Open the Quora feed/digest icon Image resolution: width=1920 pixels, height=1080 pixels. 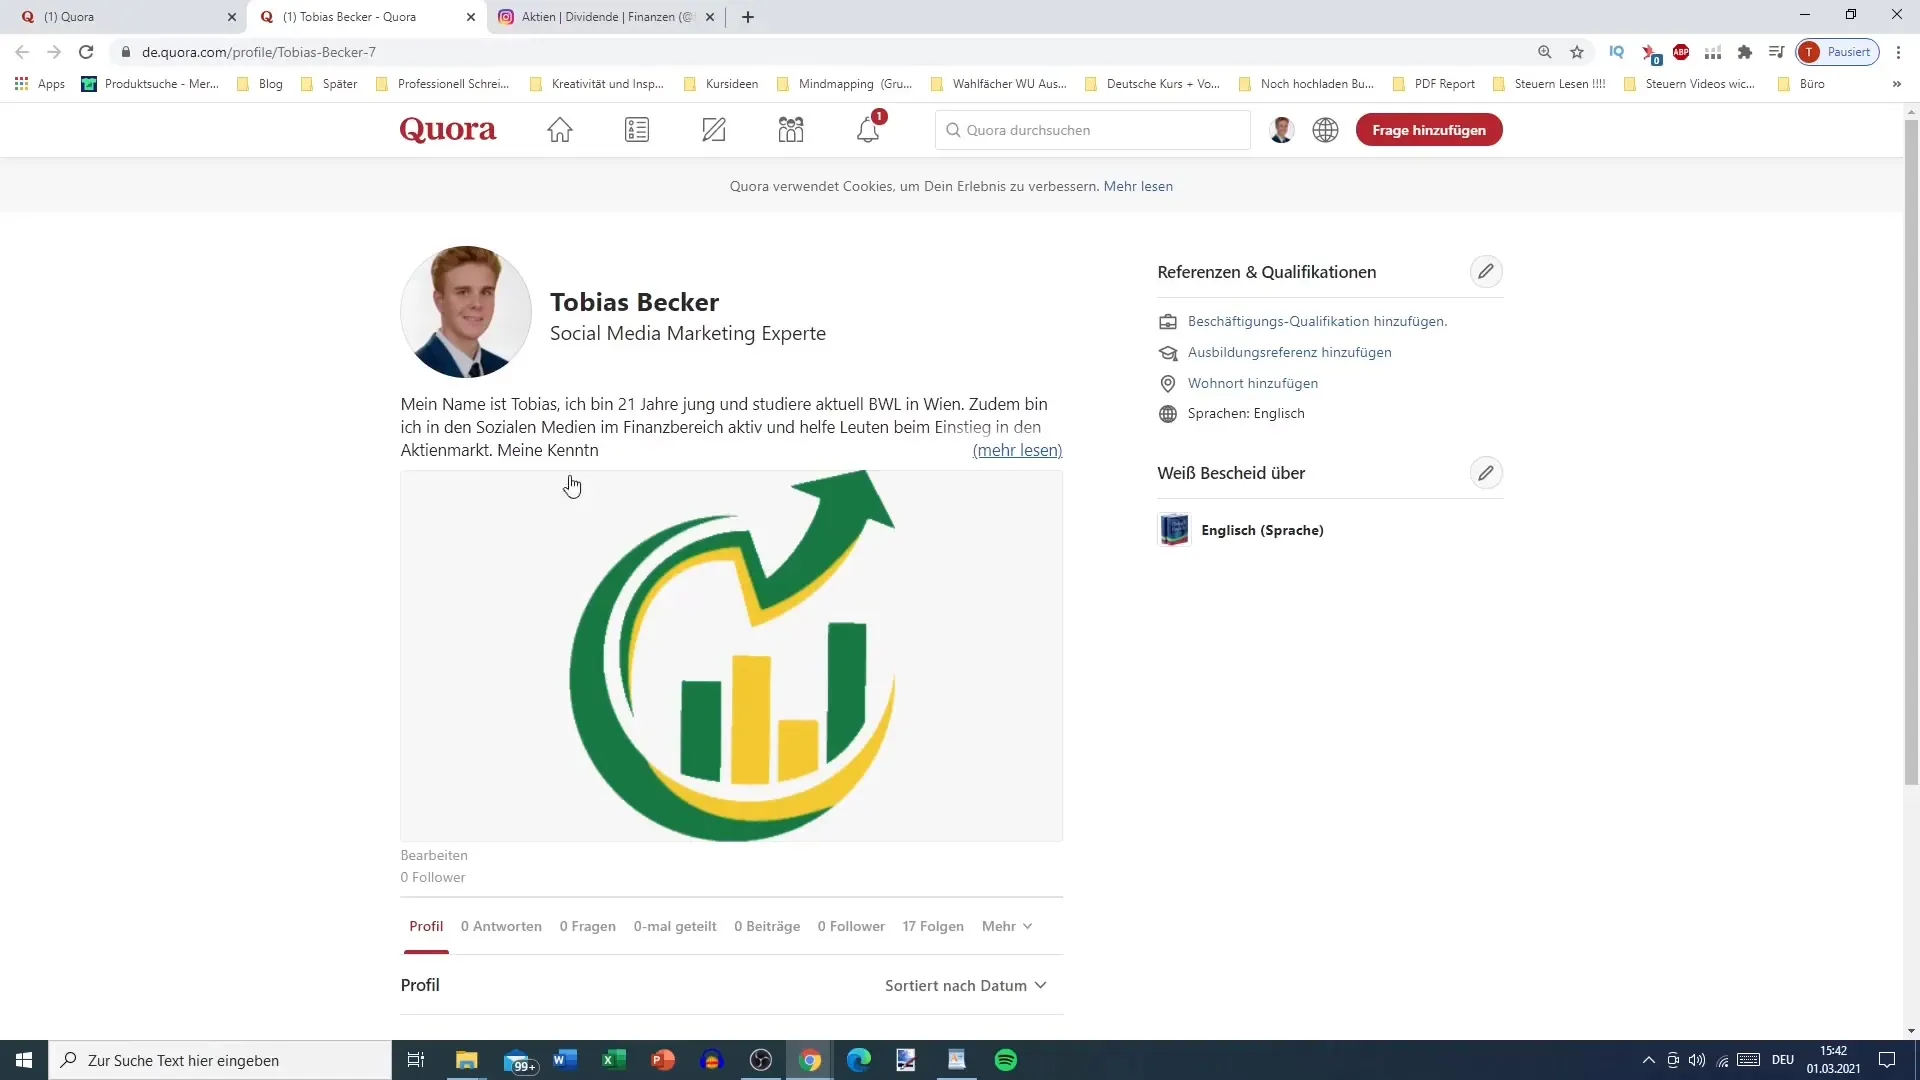click(638, 129)
